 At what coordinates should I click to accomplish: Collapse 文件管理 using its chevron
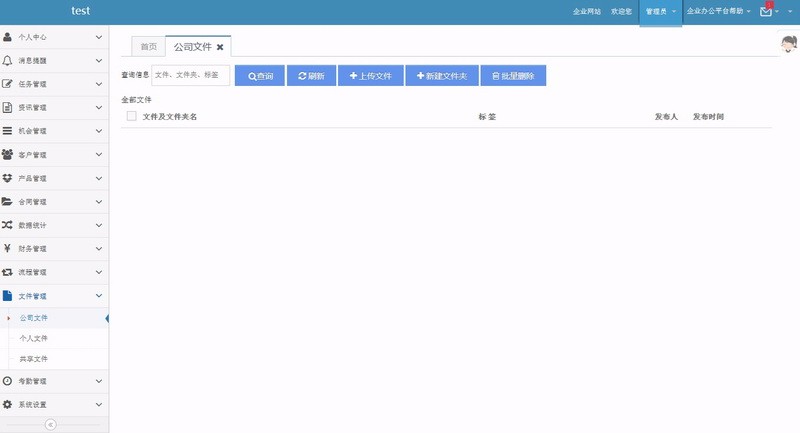click(x=99, y=296)
